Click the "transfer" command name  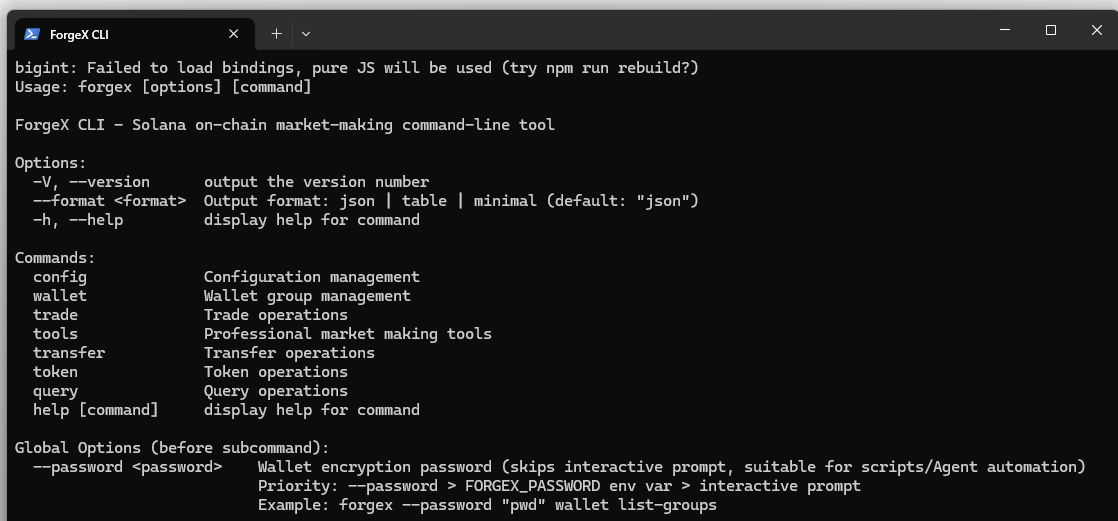(x=69, y=353)
